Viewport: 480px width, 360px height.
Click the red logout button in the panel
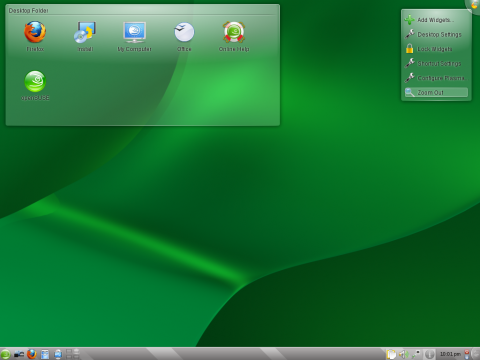[x=467, y=352]
